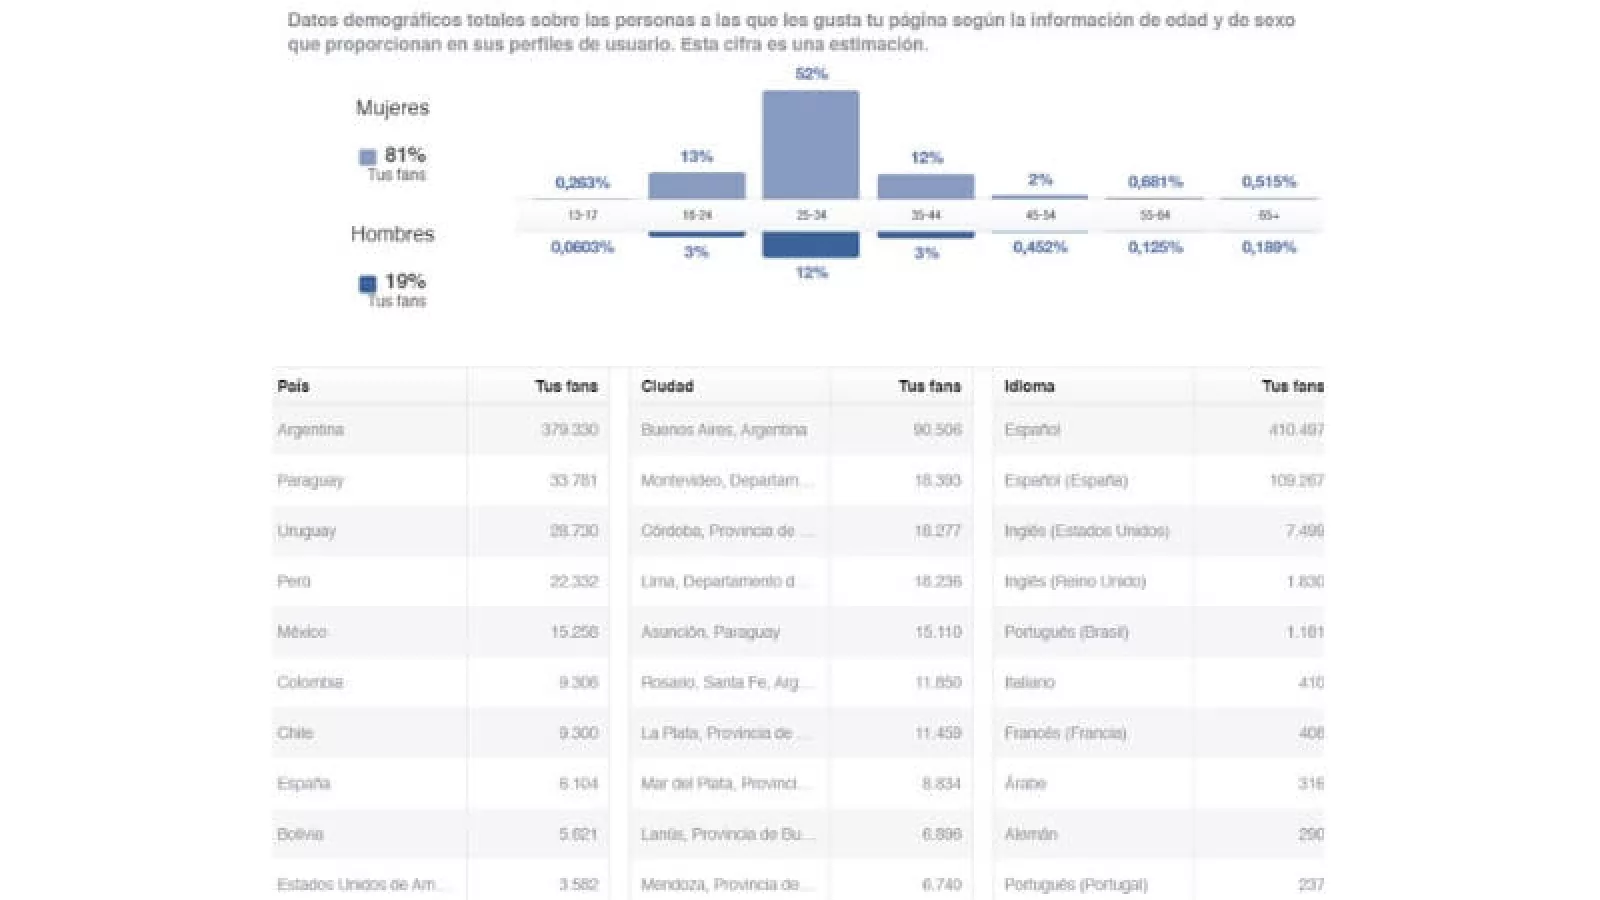Image resolution: width=1600 pixels, height=900 pixels.
Task: Select the 13% women 18-24 bar
Action: [696, 186]
